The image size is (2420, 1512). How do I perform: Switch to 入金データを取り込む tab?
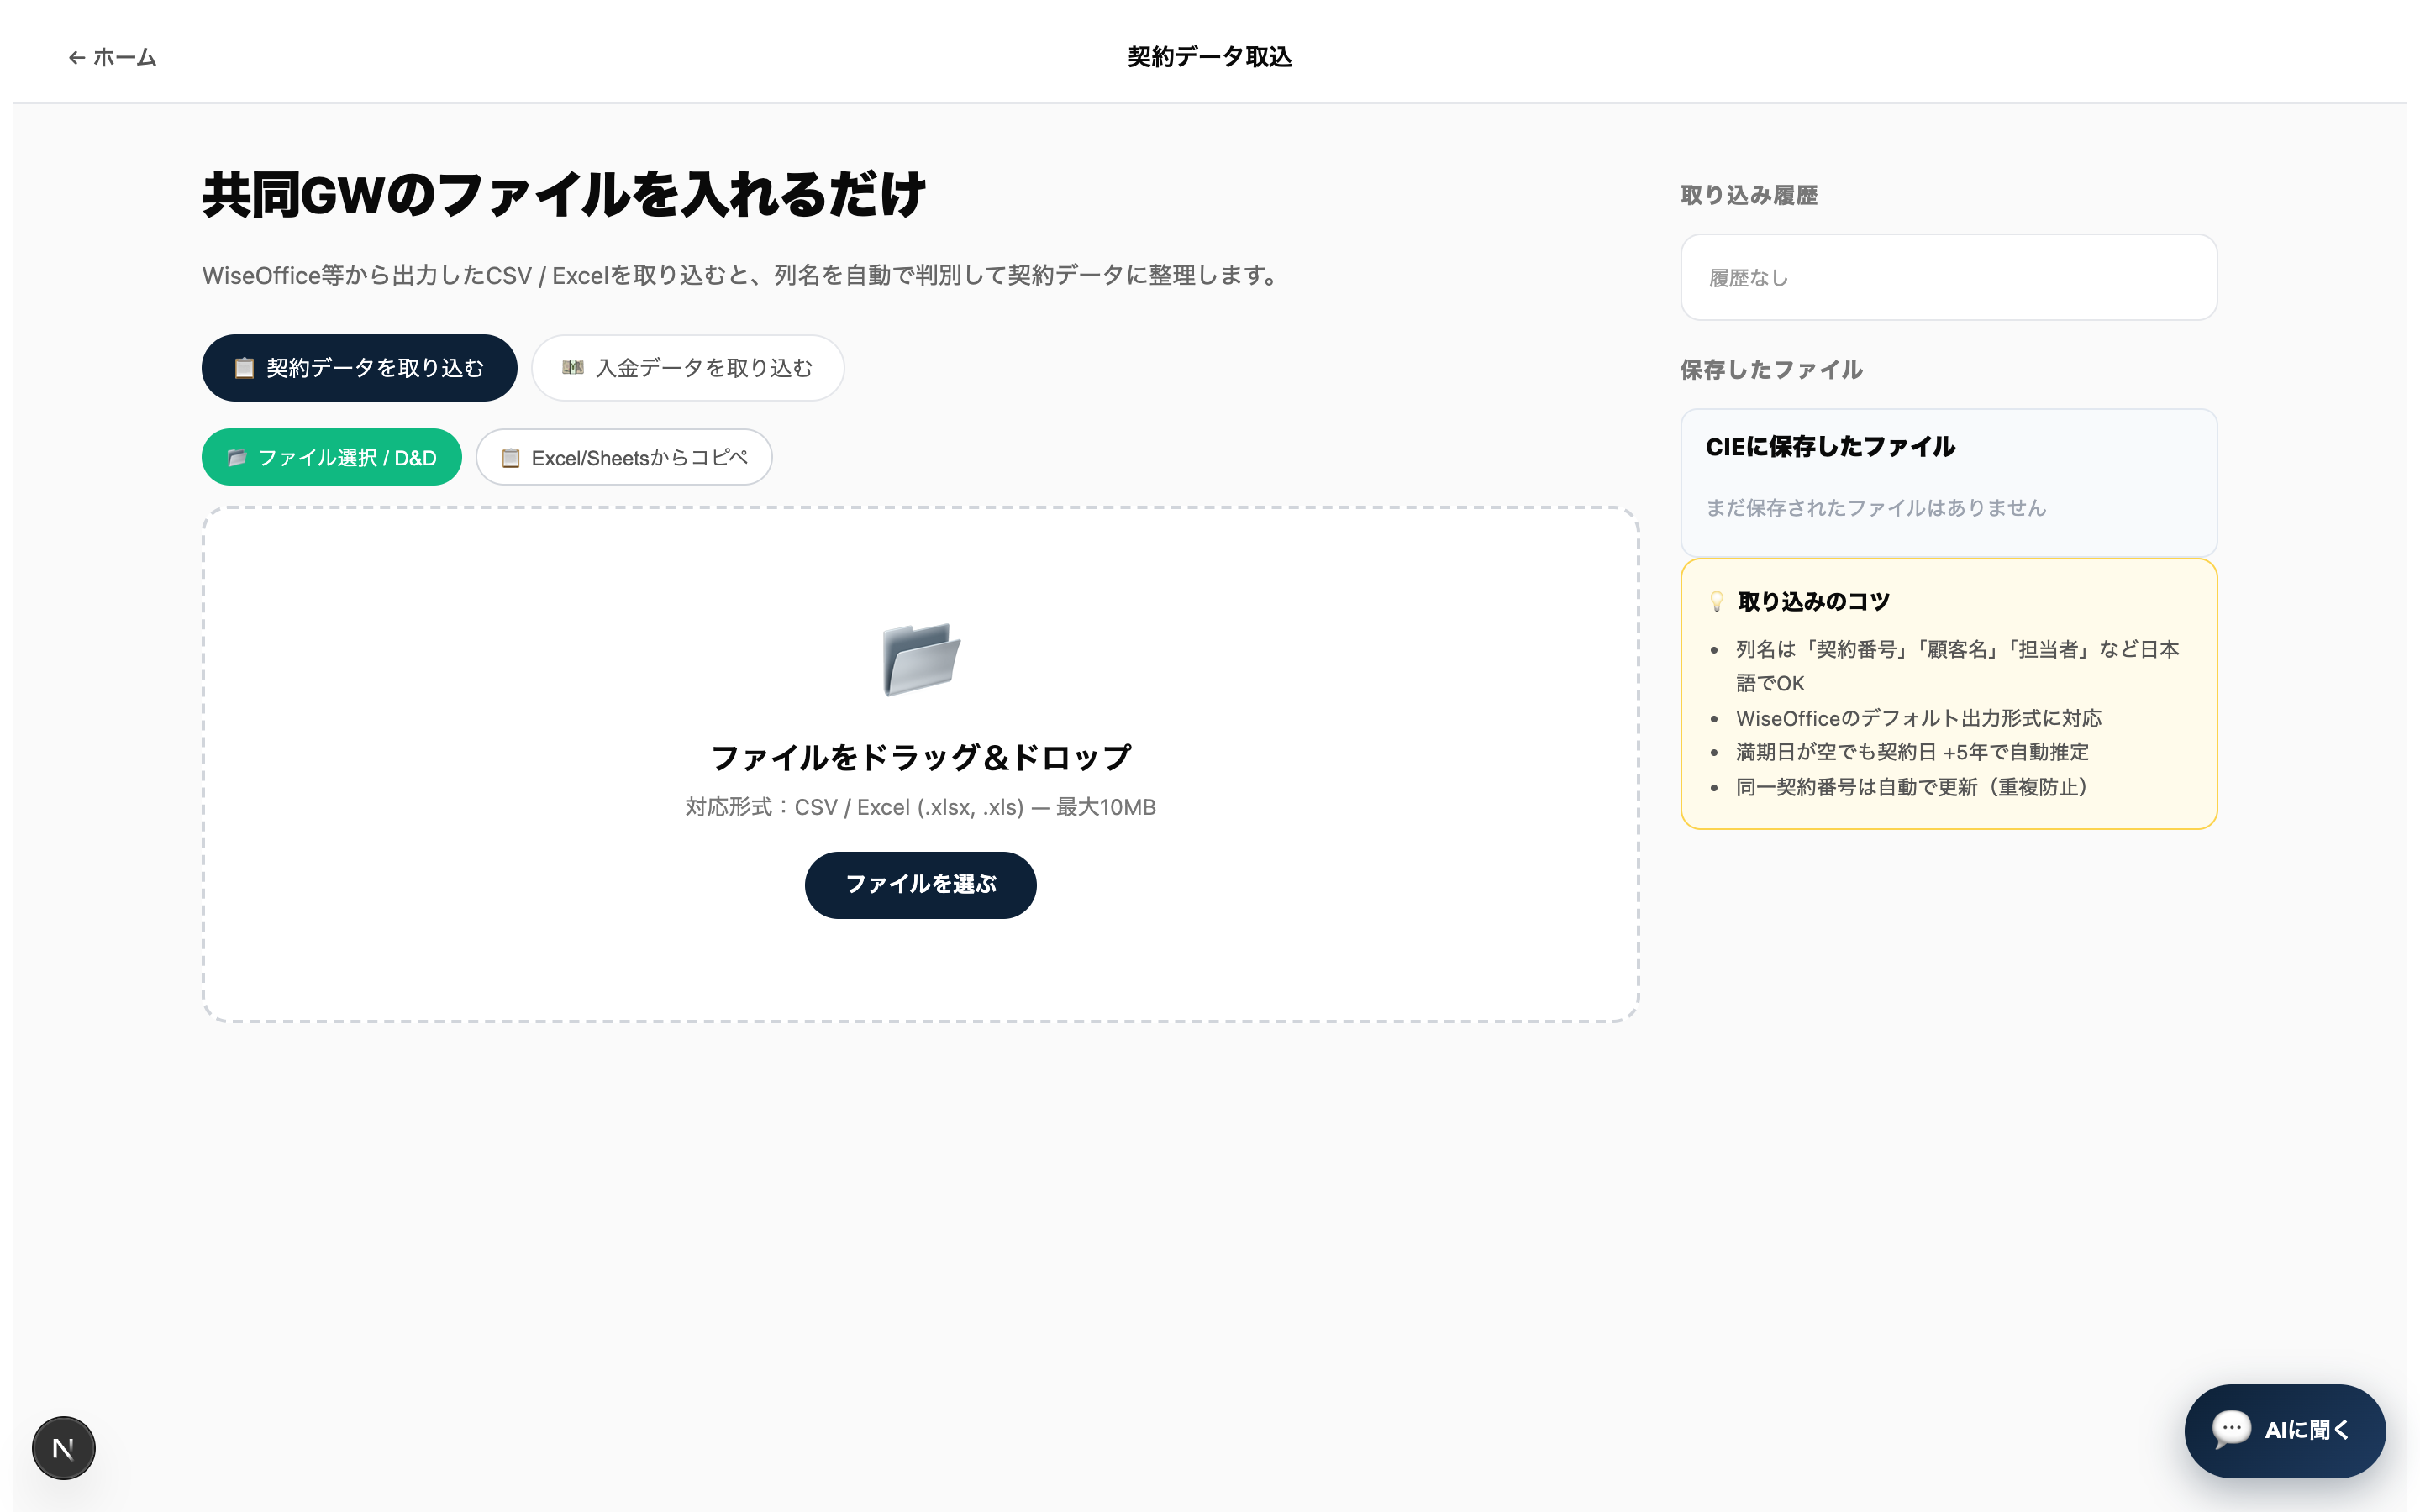(x=688, y=368)
